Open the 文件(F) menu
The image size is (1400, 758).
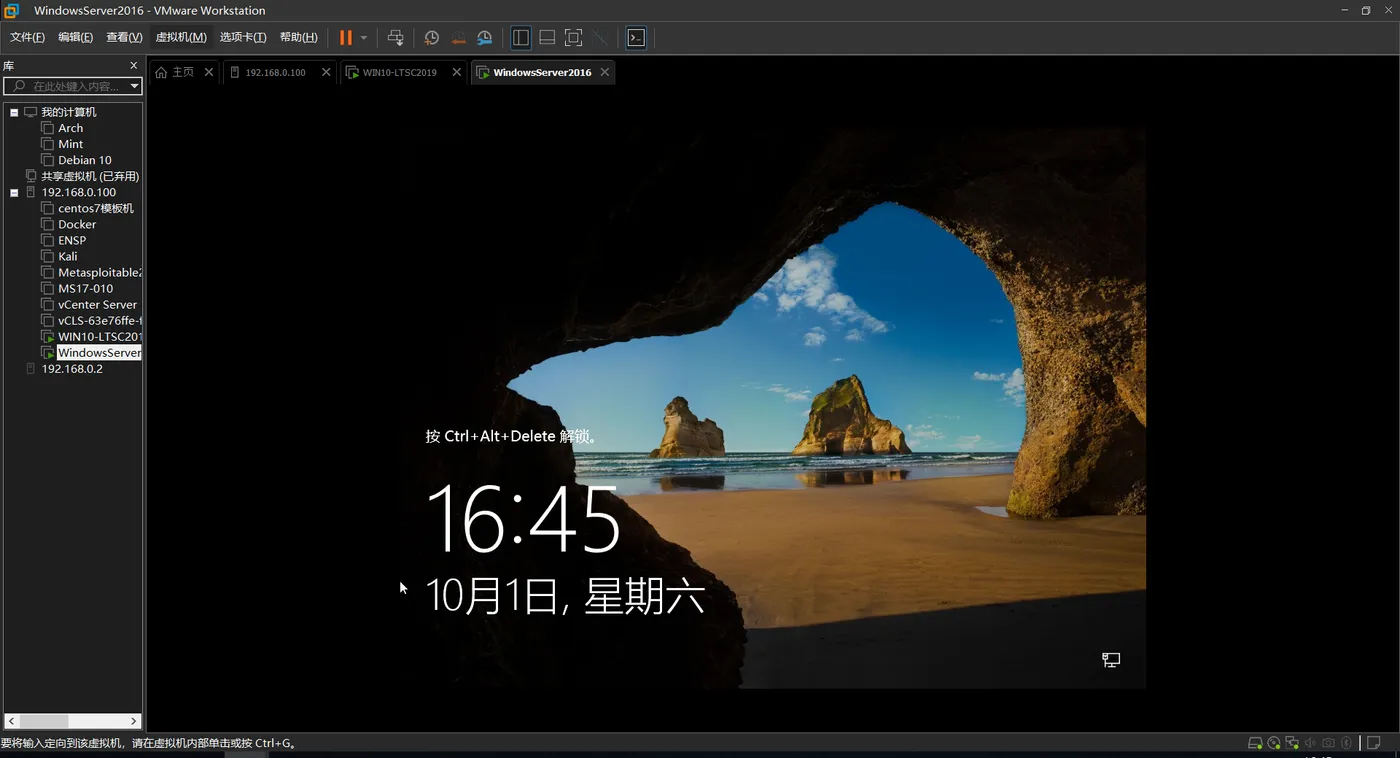pos(27,37)
